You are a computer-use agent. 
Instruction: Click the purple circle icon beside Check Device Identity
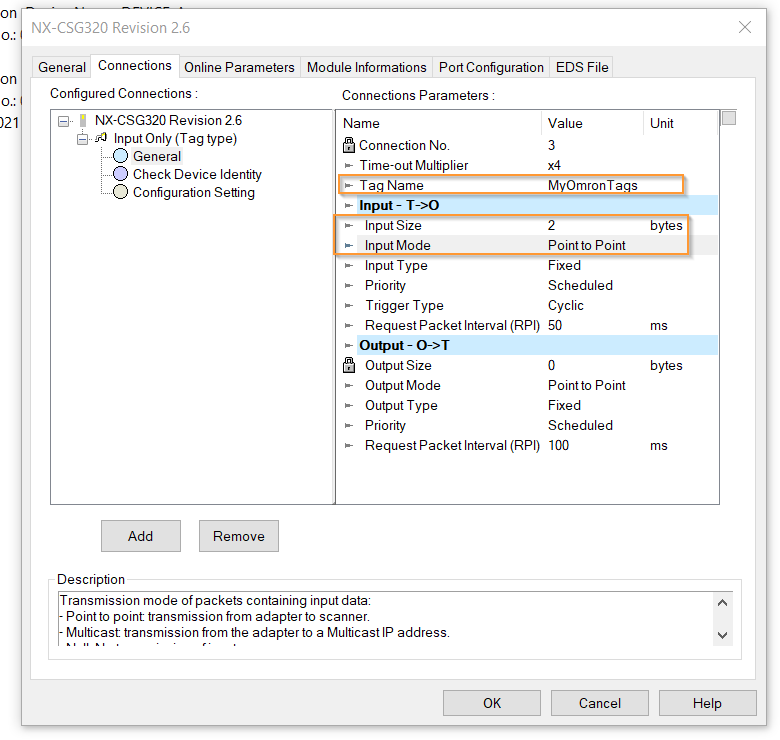tap(120, 174)
